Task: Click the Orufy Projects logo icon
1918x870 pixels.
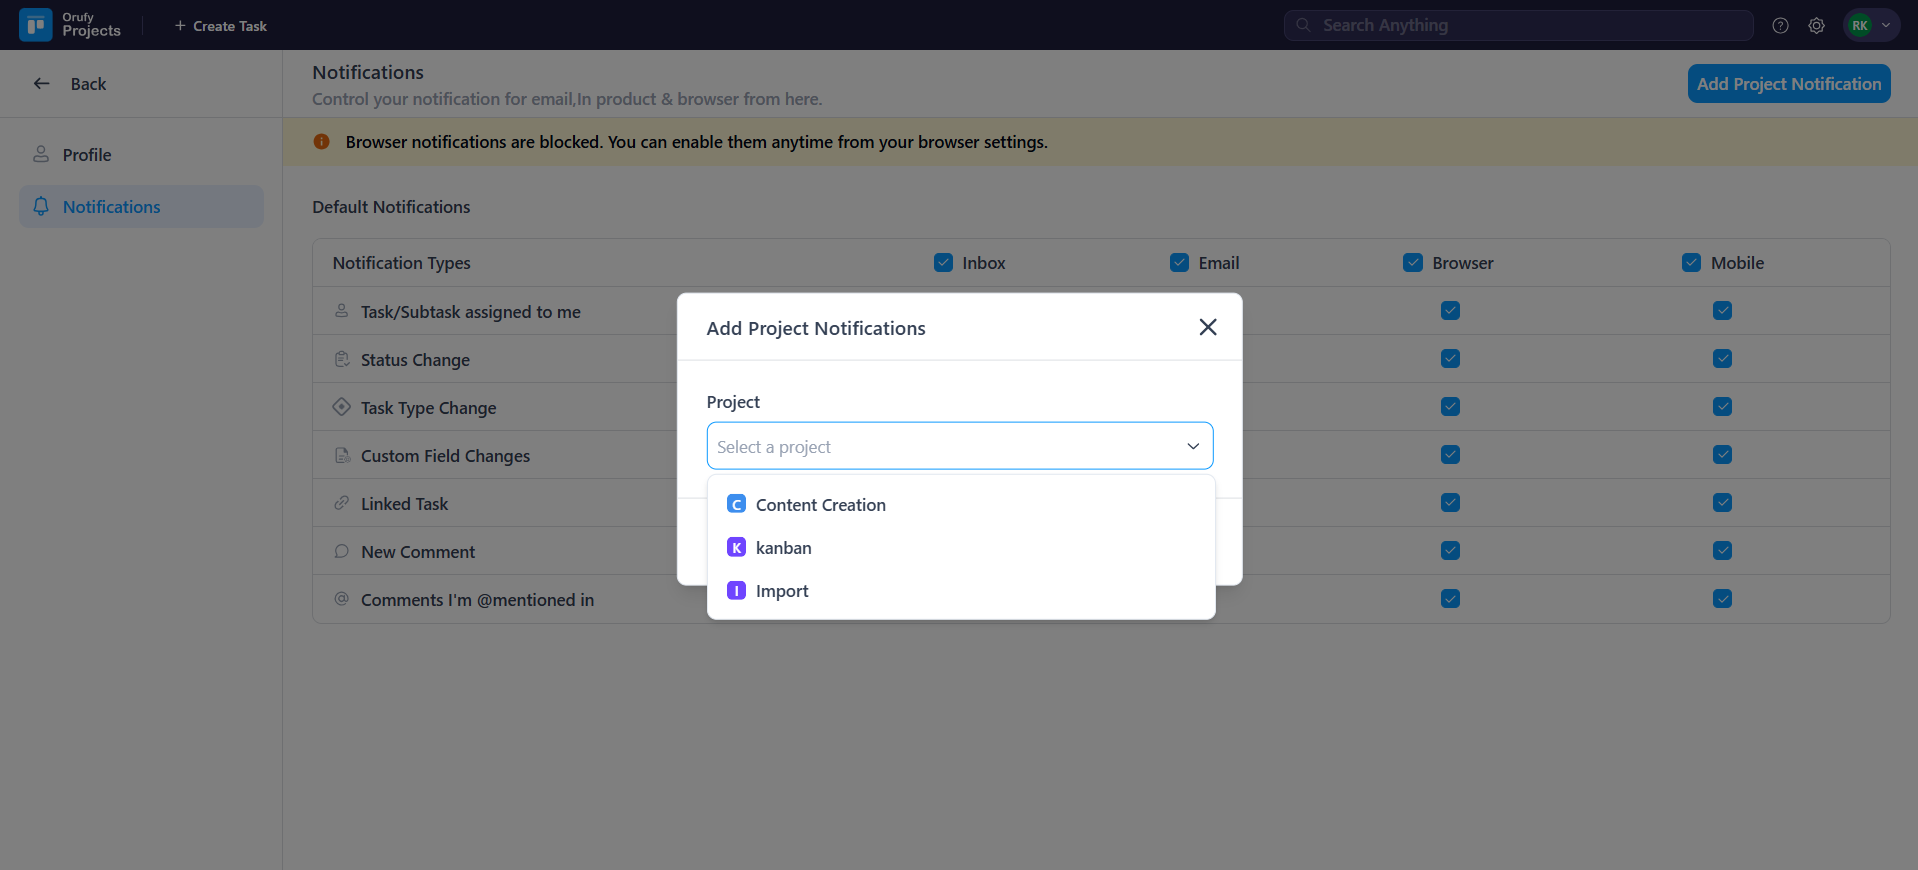Action: 36,25
